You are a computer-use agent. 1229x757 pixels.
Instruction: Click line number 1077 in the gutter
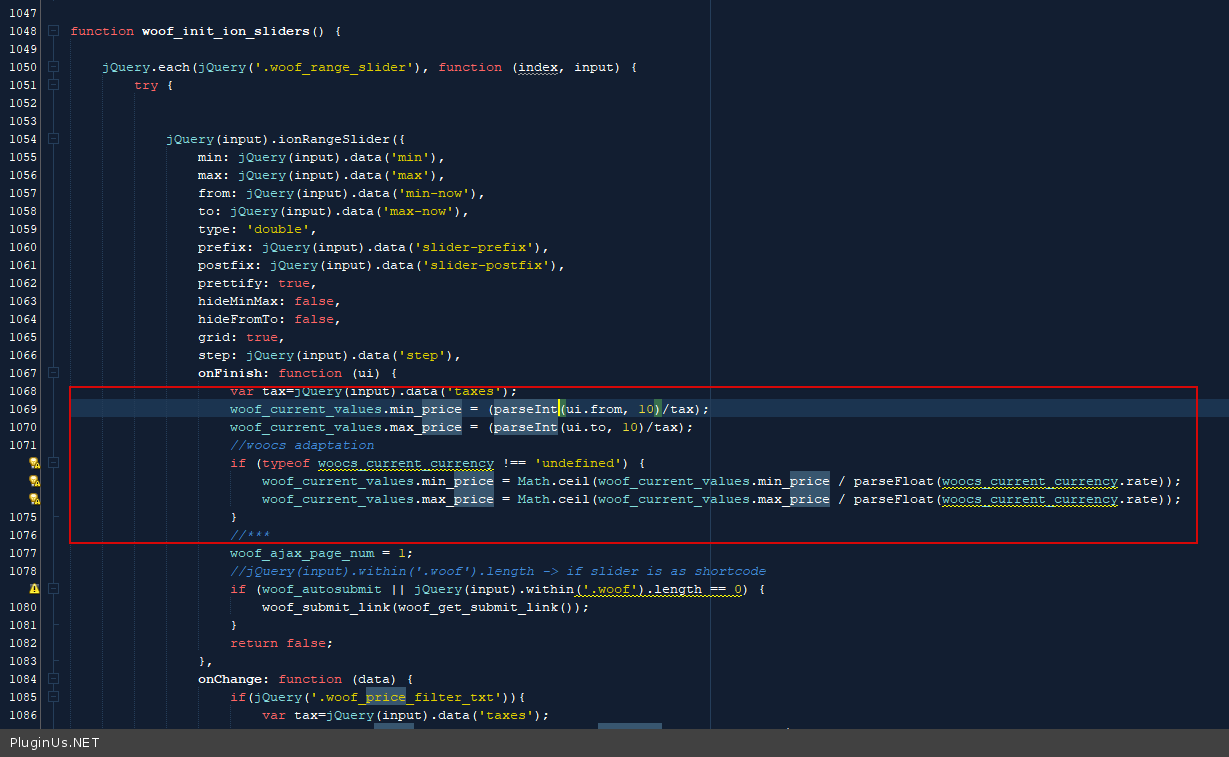pos(22,553)
